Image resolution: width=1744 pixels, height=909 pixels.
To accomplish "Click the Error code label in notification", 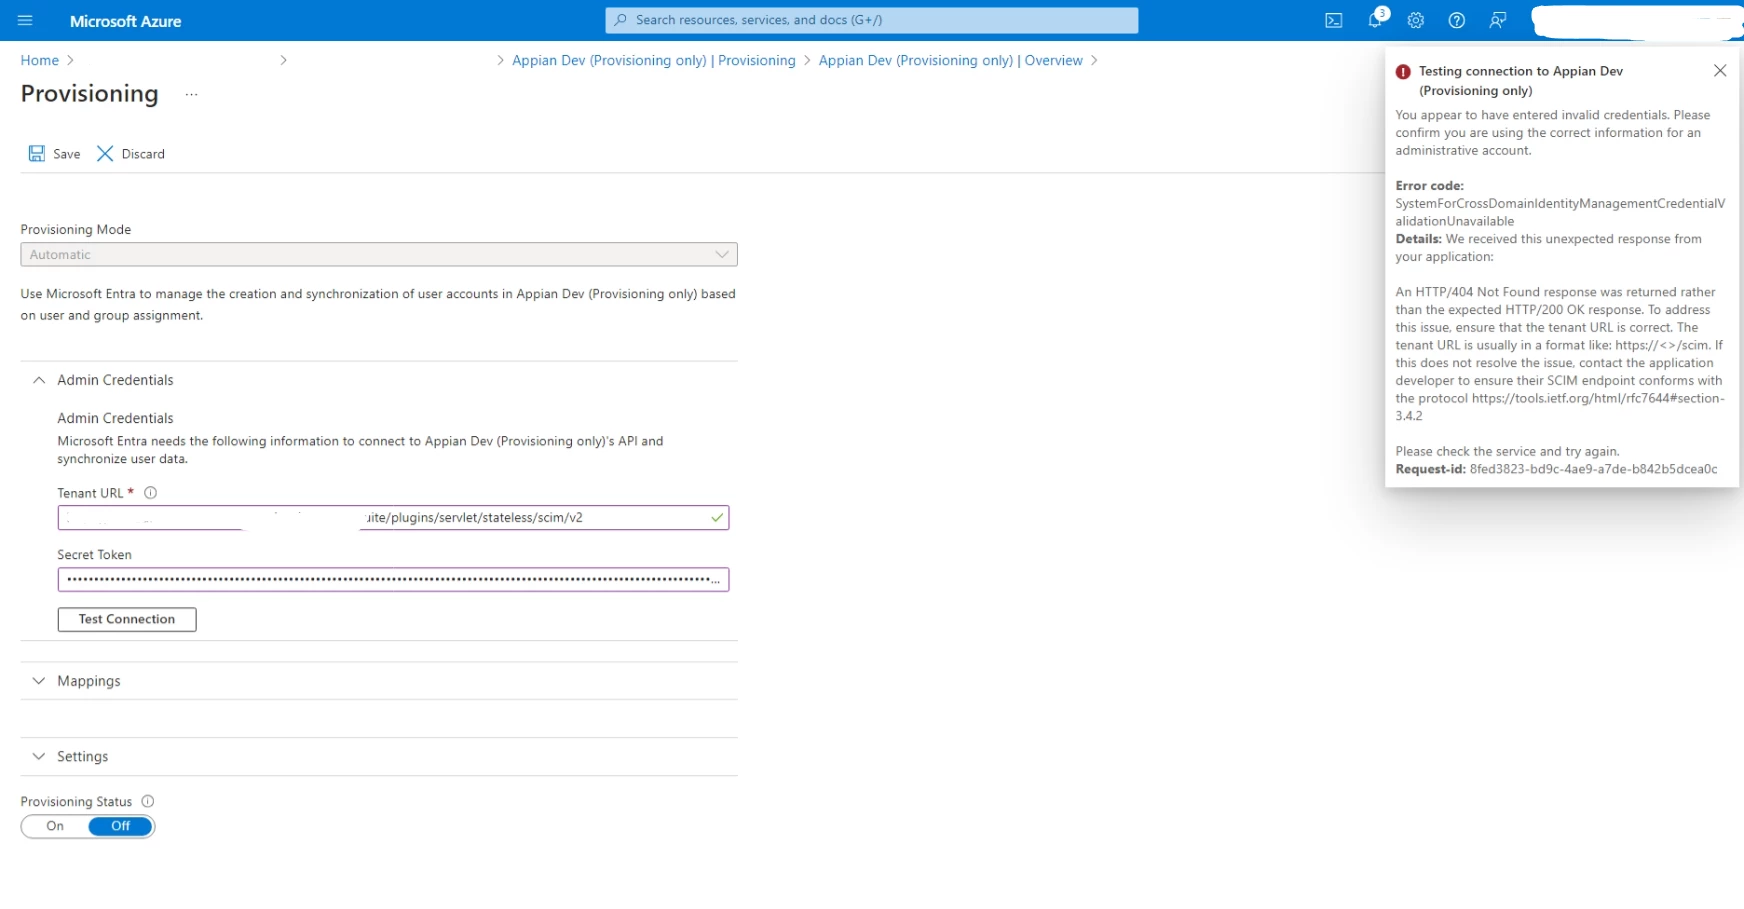I will click(x=1430, y=186).
